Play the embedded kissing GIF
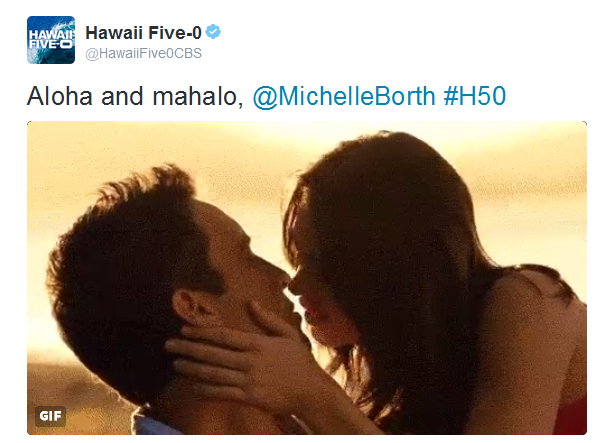Viewport: 612px width, 443px height. pos(307,278)
